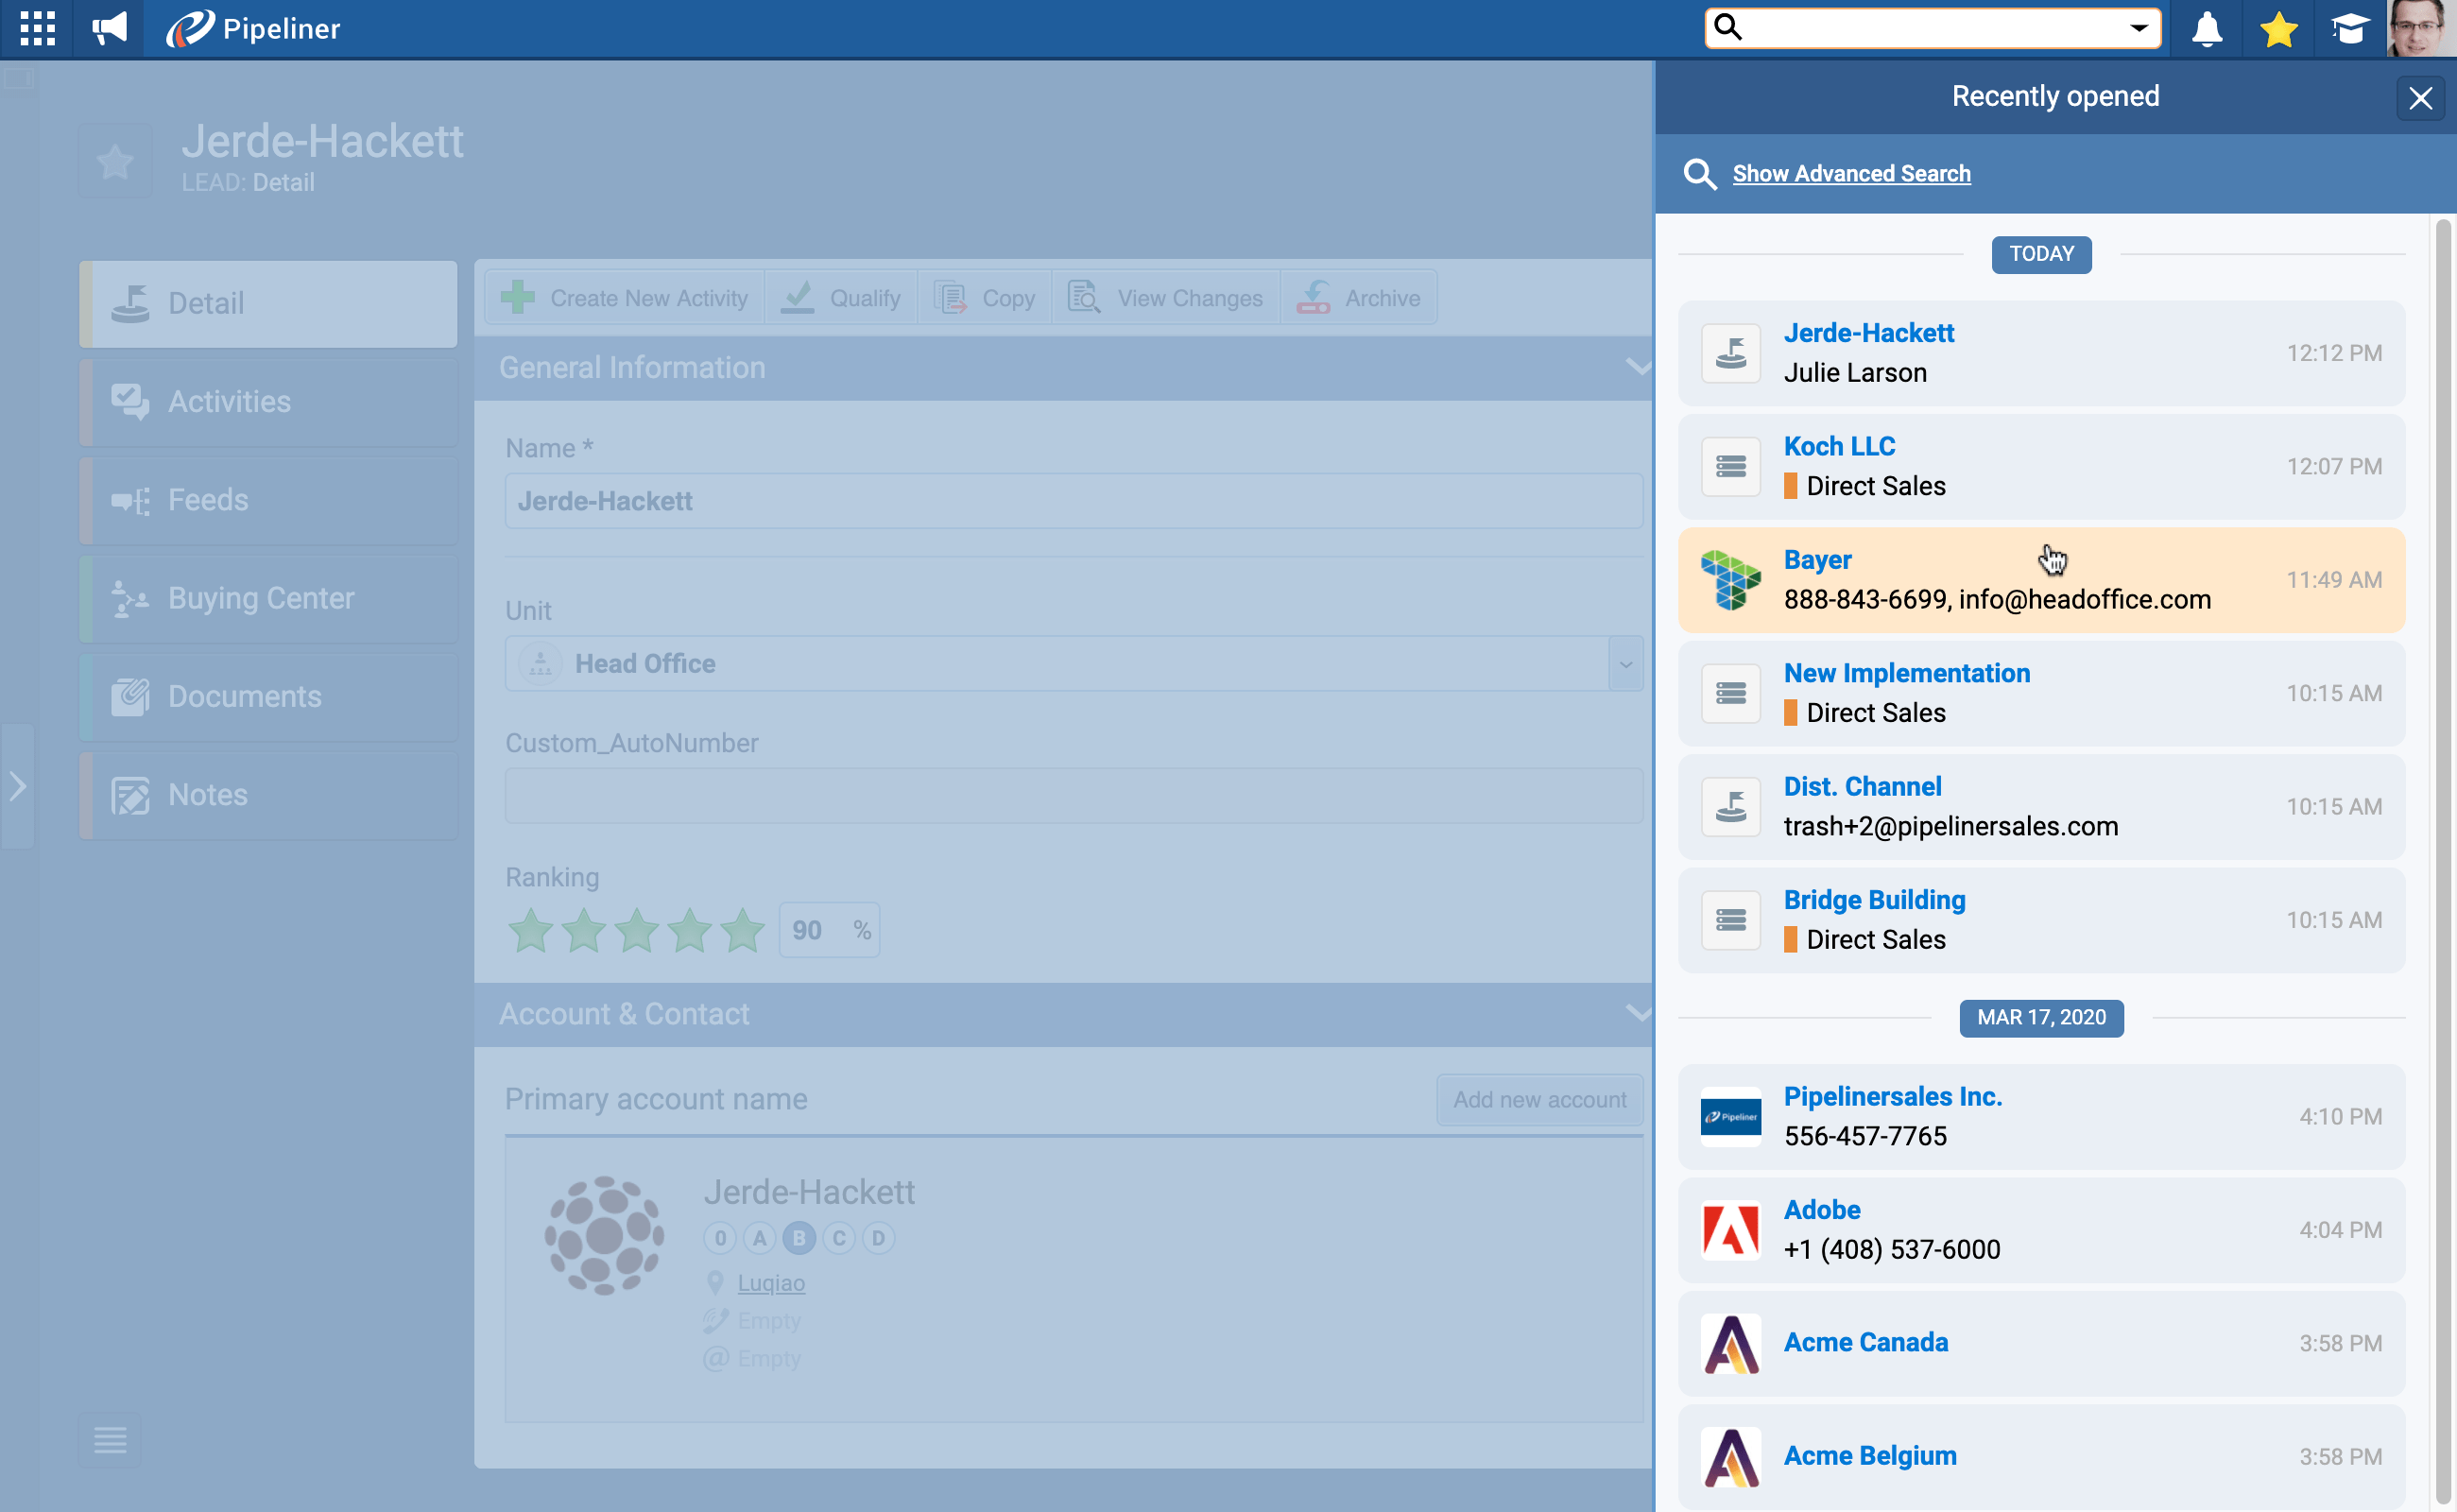Screen dimensions: 2457x1512
Task: Click the fifth ranking star
Action: coord(743,930)
